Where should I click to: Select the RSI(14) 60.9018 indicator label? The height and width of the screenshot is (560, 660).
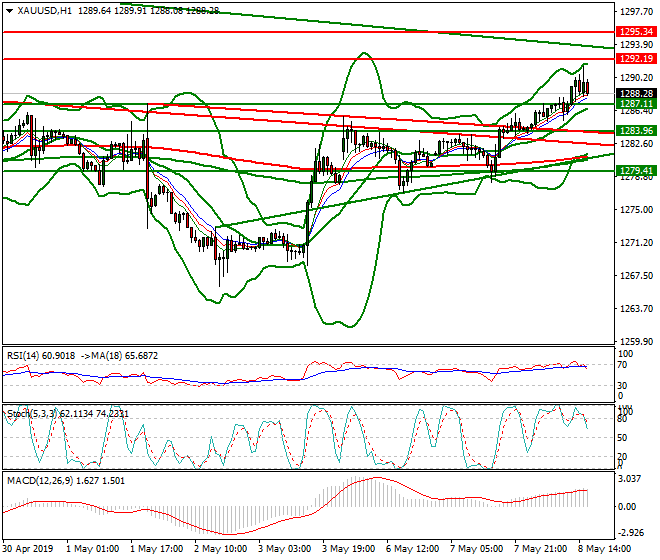tap(41, 356)
